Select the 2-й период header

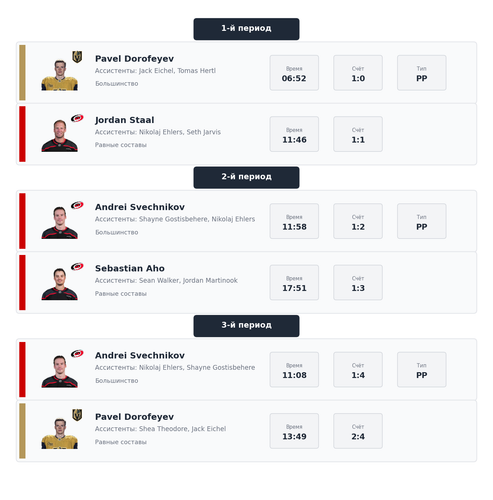coord(246,177)
